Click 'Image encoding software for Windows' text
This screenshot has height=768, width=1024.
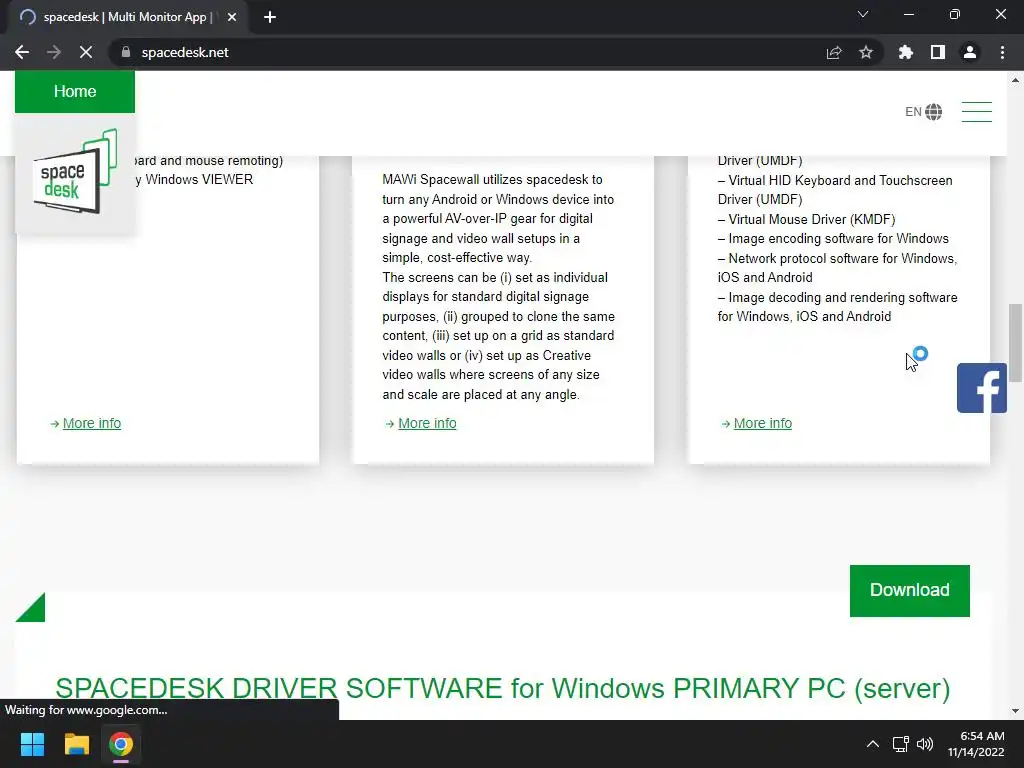click(839, 238)
